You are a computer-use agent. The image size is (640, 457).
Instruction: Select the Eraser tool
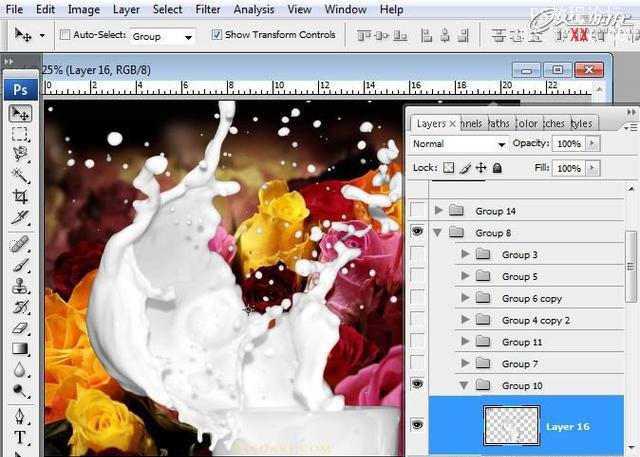coord(20,328)
